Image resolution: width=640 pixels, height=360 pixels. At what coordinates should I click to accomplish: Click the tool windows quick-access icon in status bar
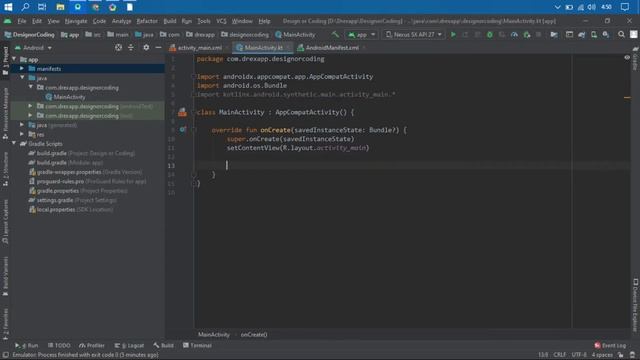click(x=6, y=355)
